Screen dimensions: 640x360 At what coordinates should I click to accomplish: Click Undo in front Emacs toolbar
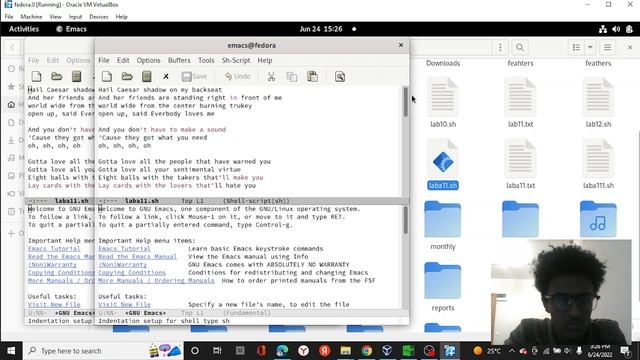point(238,76)
